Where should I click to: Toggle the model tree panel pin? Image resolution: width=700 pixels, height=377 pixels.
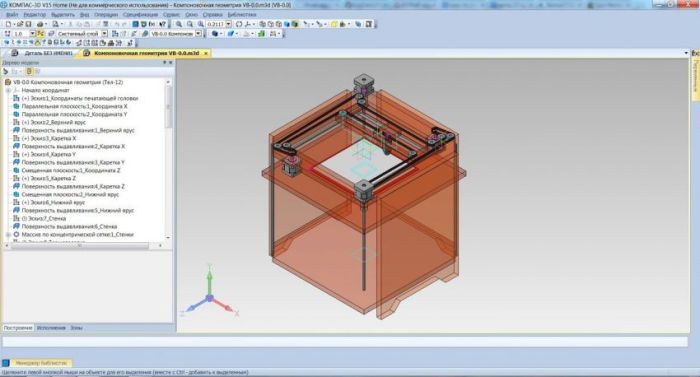164,63
